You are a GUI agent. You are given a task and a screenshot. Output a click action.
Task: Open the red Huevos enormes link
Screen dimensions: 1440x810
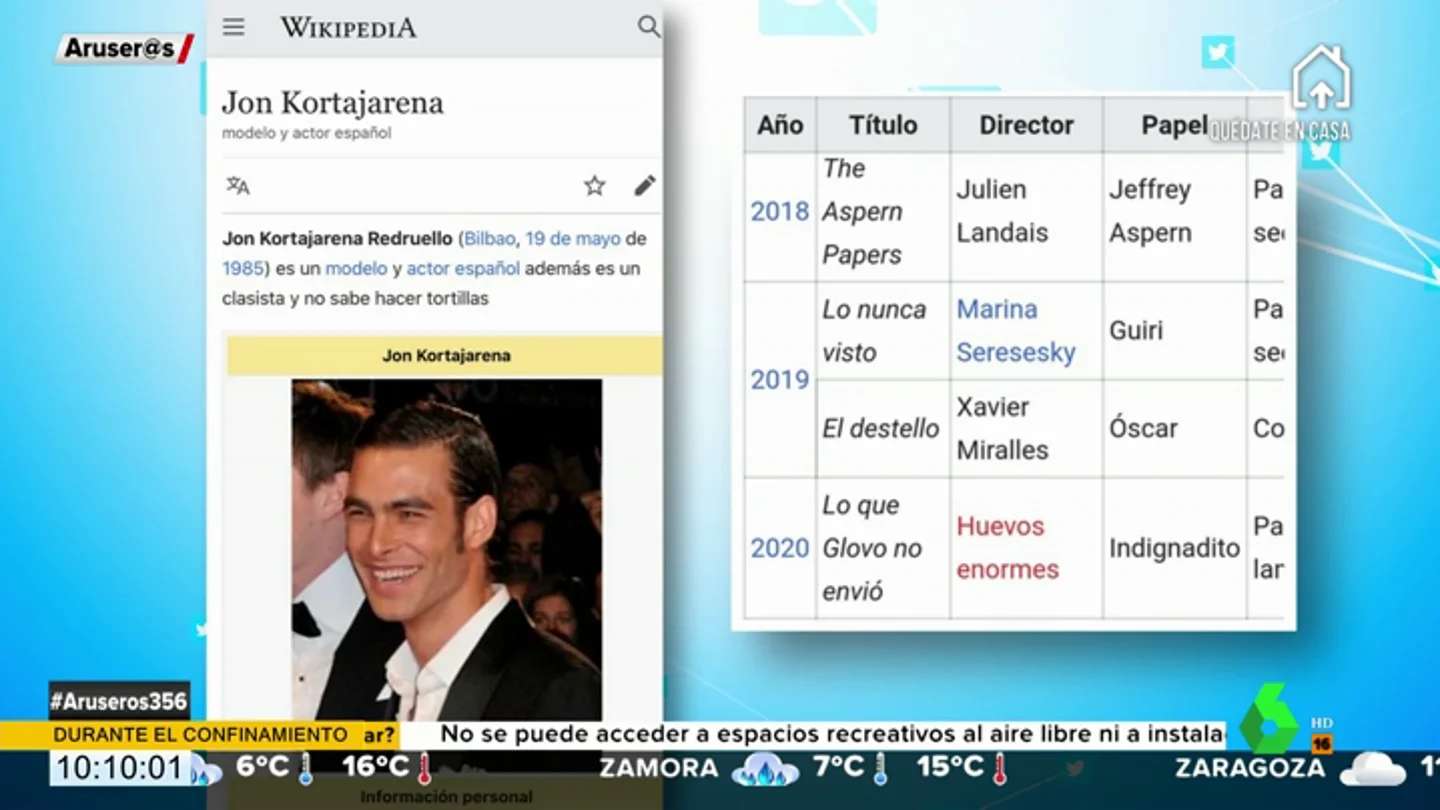coord(1007,548)
